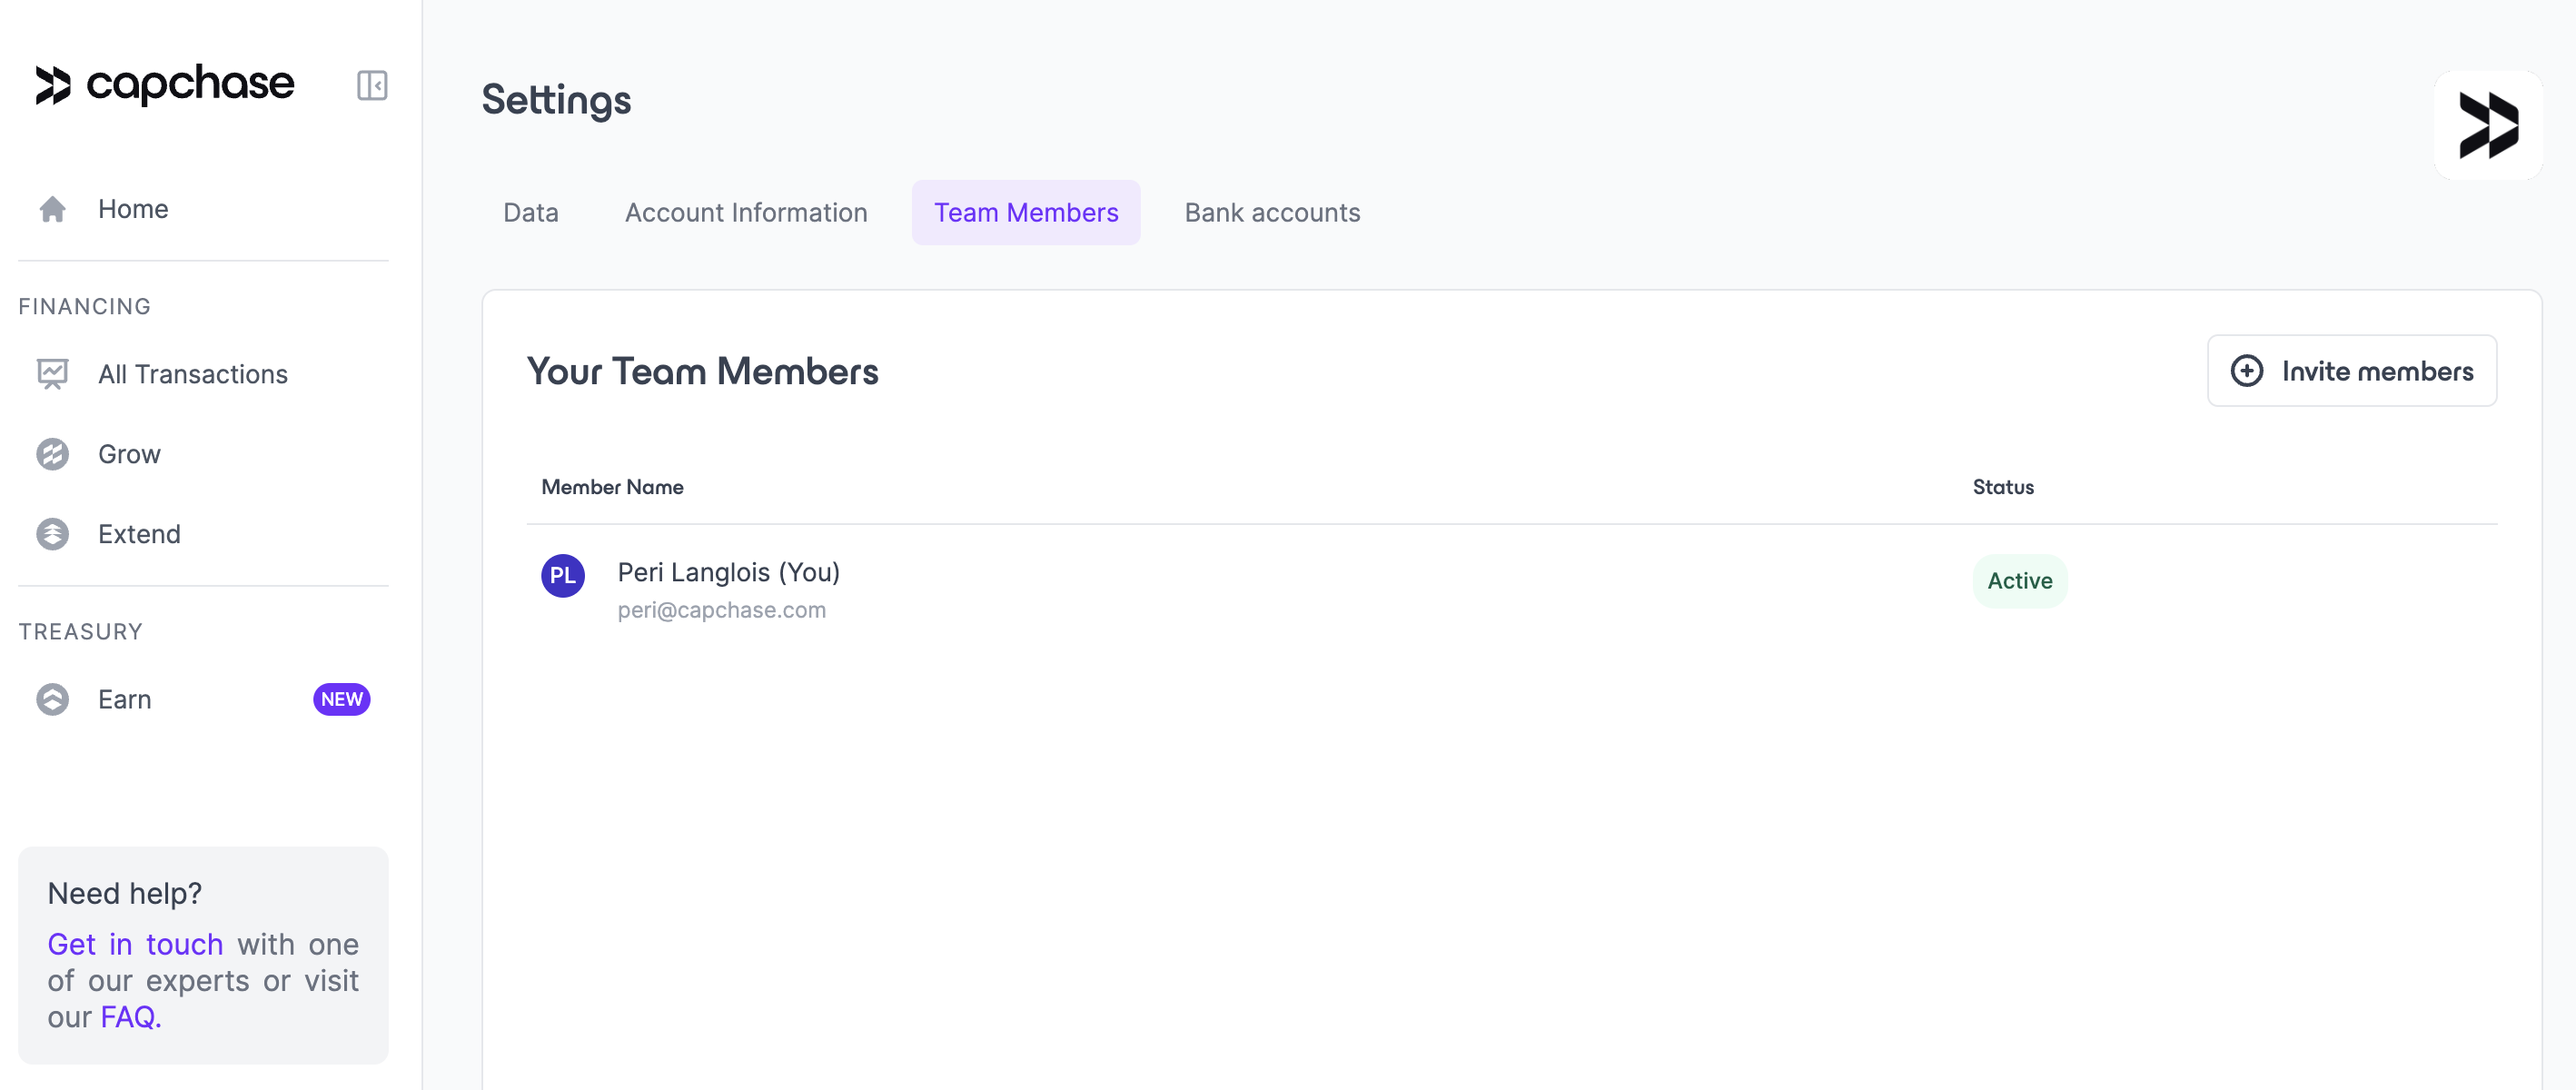Click the Need help? heading

[125, 893]
